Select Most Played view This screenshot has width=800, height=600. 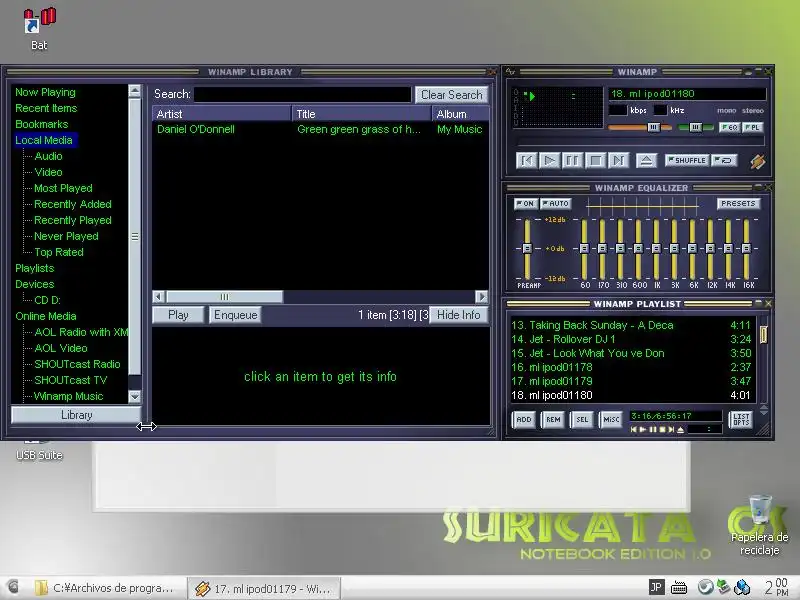coord(63,188)
